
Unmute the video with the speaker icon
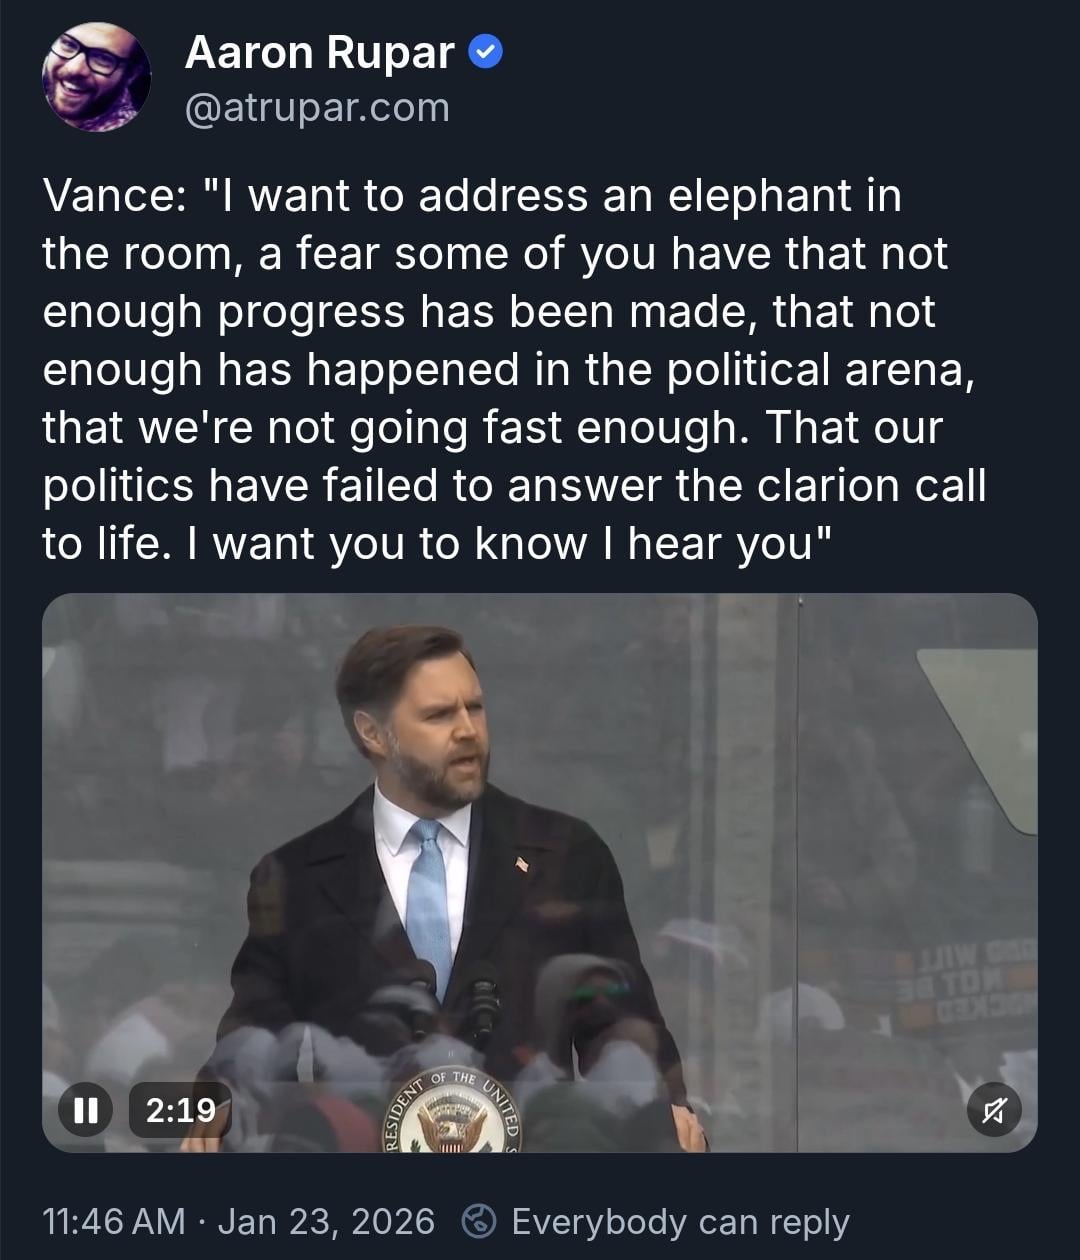tap(994, 1109)
